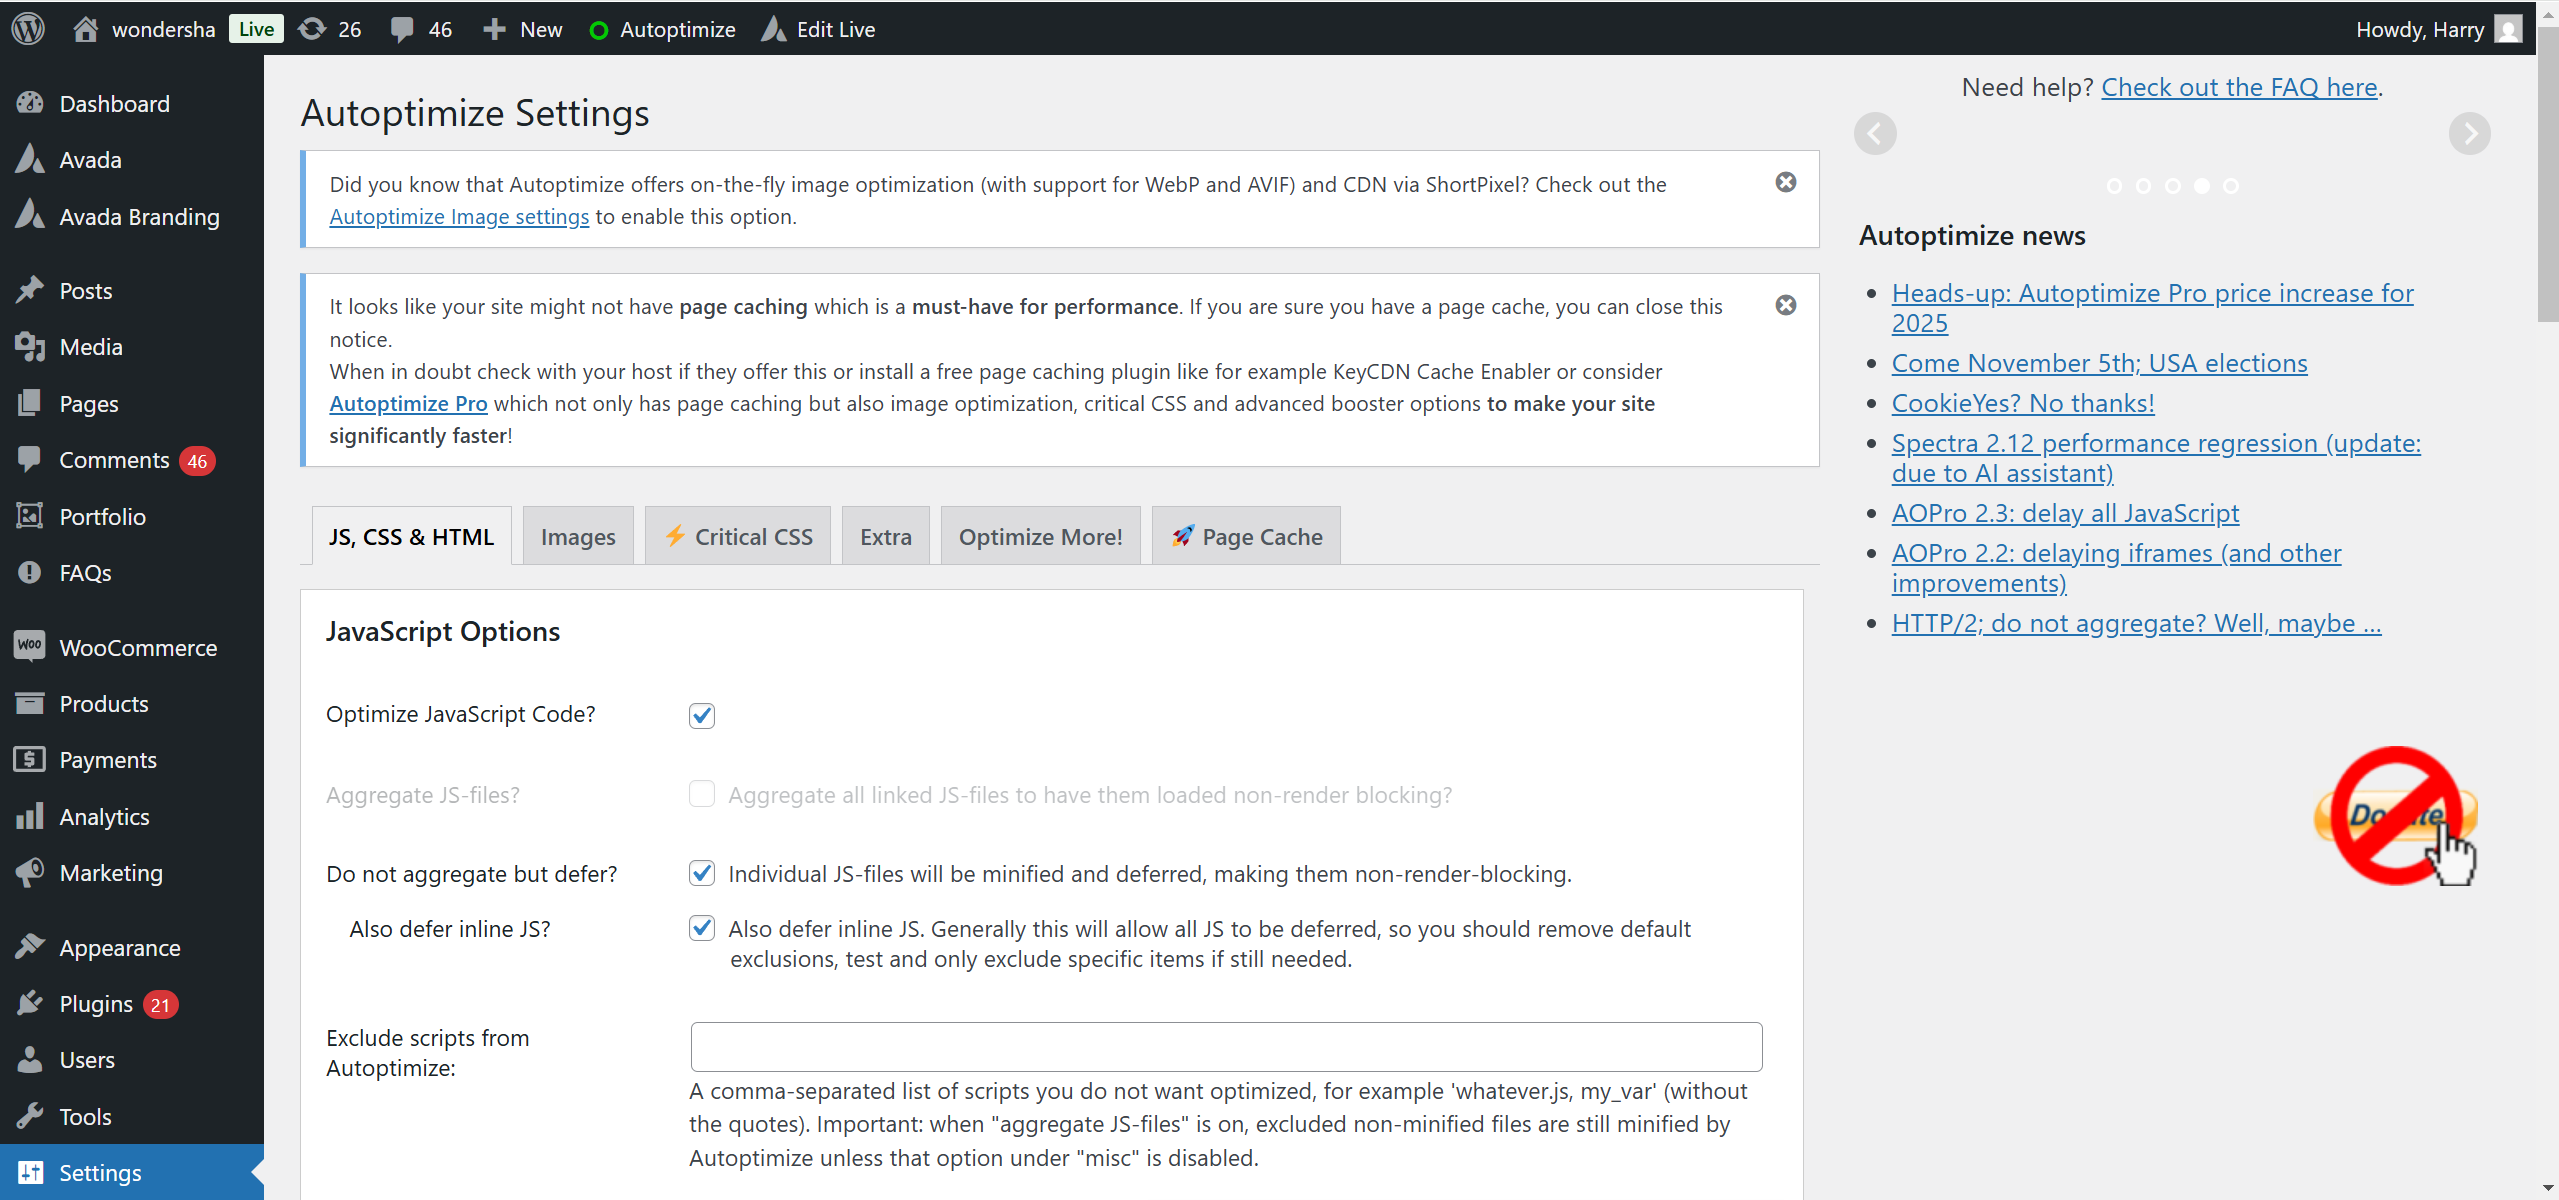2559x1200 pixels.
Task: Switch to the Critical CSS tab
Action: [738, 537]
